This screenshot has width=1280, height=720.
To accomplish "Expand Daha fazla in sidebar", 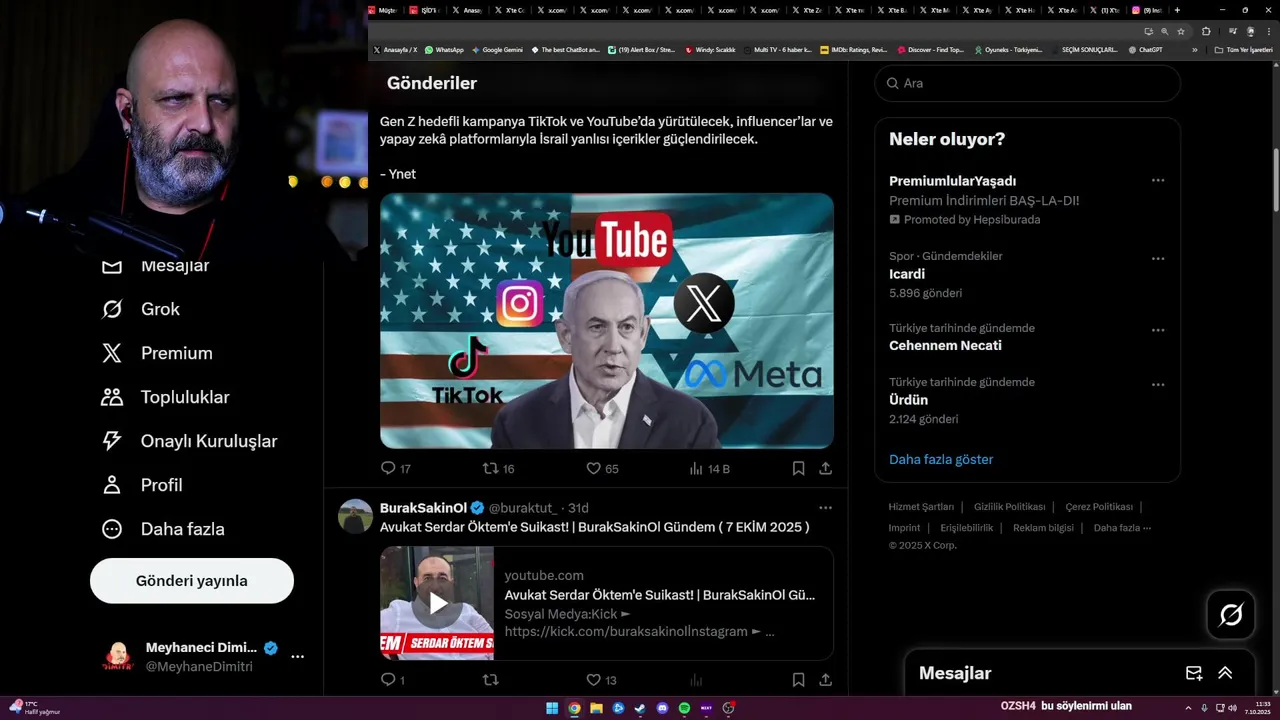I will 163,529.
